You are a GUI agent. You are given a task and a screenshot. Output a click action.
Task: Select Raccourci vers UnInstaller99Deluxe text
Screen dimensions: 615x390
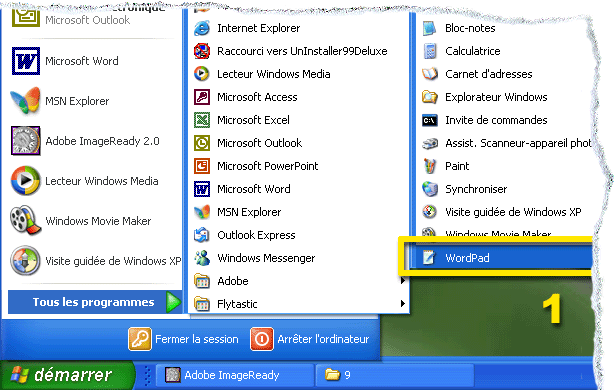point(302,51)
